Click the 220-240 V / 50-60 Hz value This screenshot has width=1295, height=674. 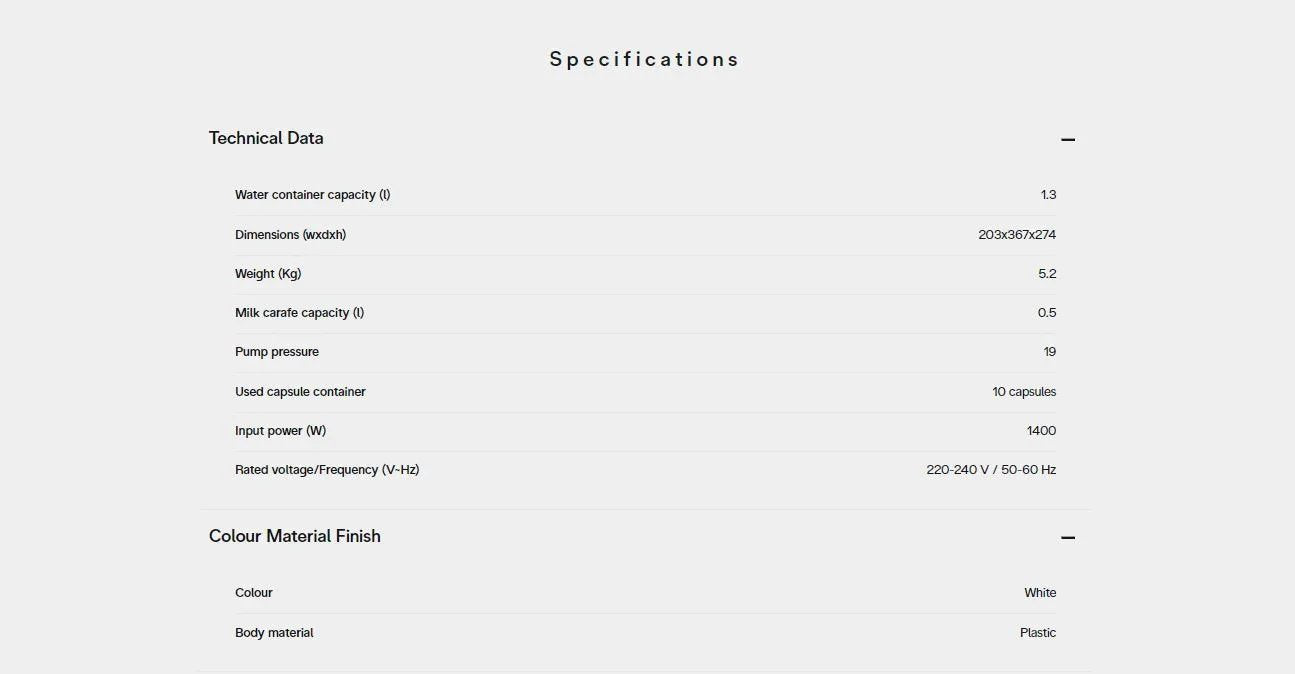(x=991, y=470)
